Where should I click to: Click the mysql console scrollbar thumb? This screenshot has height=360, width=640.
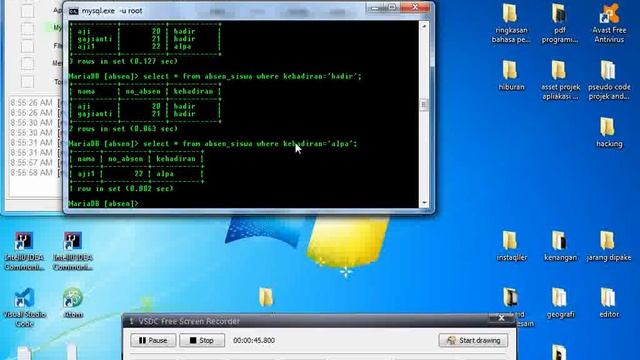pos(424,104)
